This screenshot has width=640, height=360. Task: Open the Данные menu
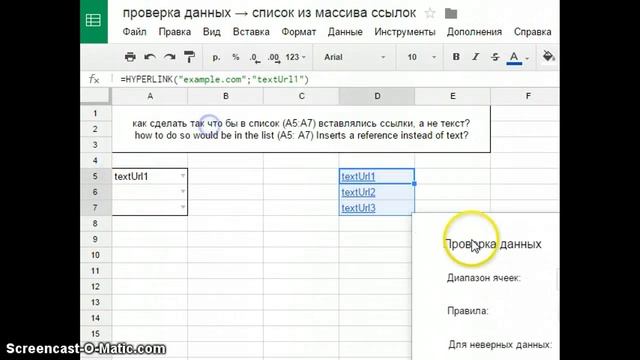pos(345,32)
